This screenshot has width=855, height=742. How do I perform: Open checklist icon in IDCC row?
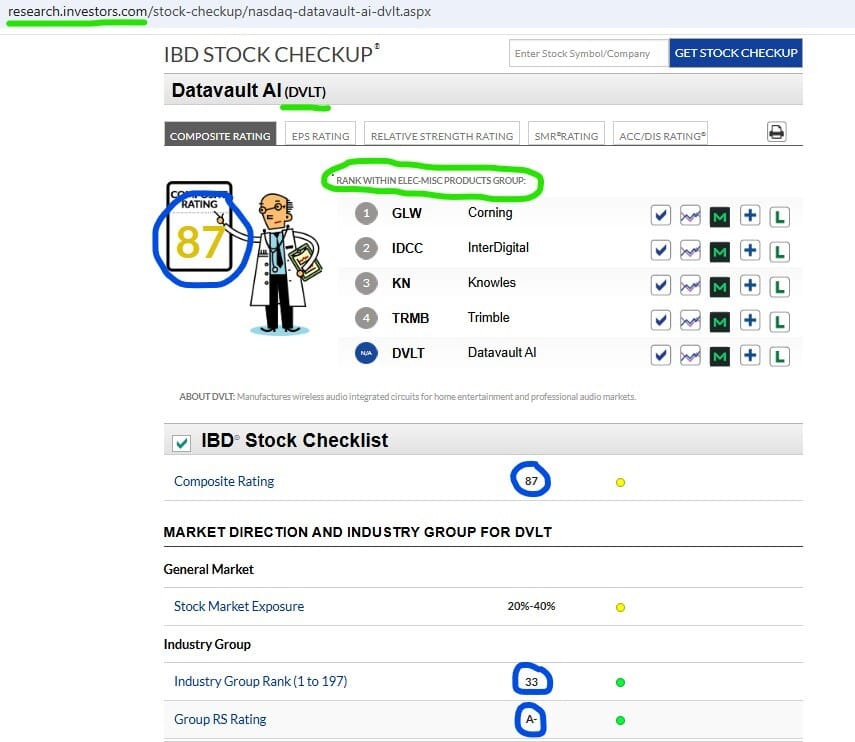click(660, 251)
